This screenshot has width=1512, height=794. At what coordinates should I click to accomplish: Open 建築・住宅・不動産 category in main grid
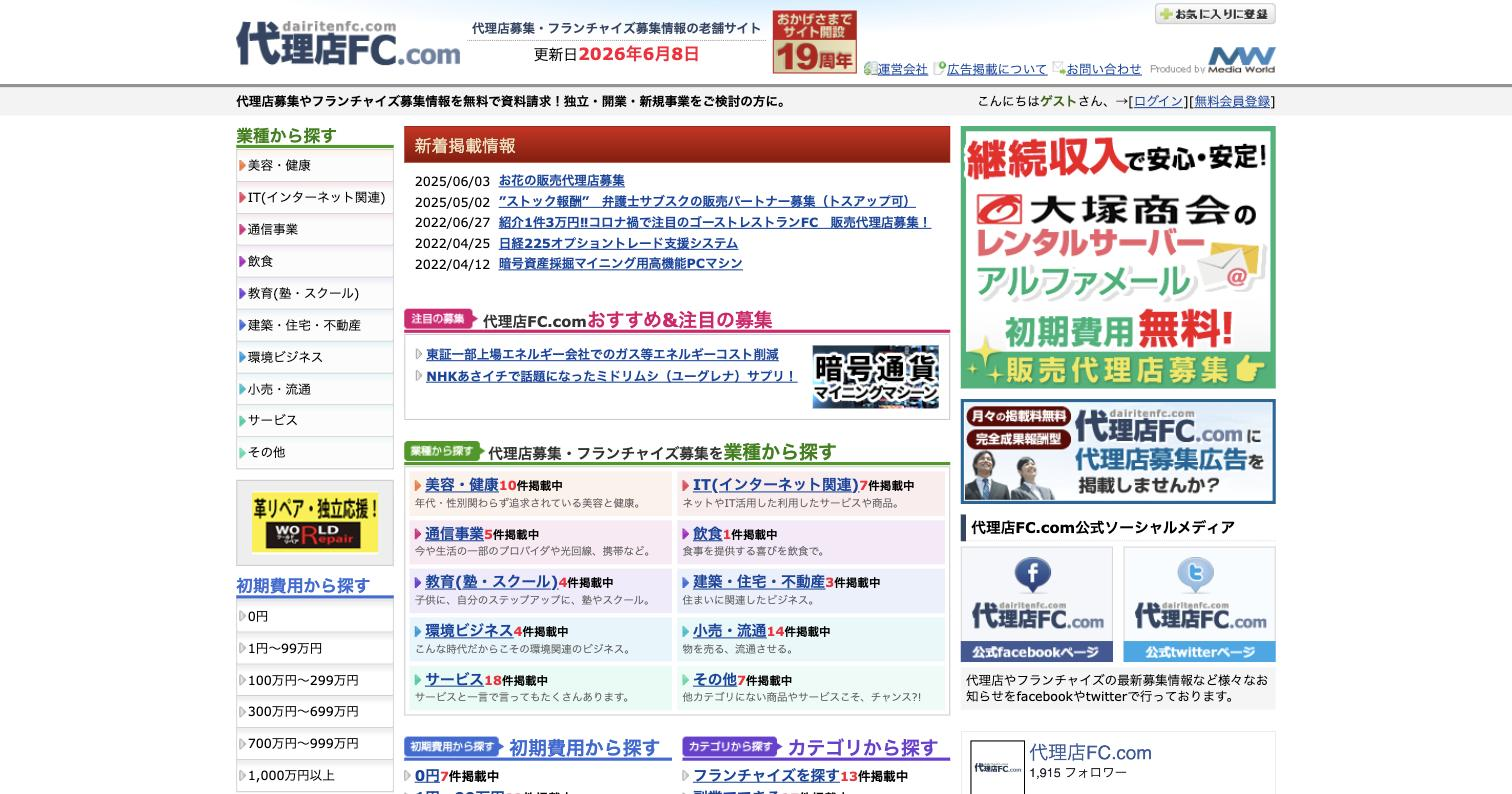click(x=759, y=582)
